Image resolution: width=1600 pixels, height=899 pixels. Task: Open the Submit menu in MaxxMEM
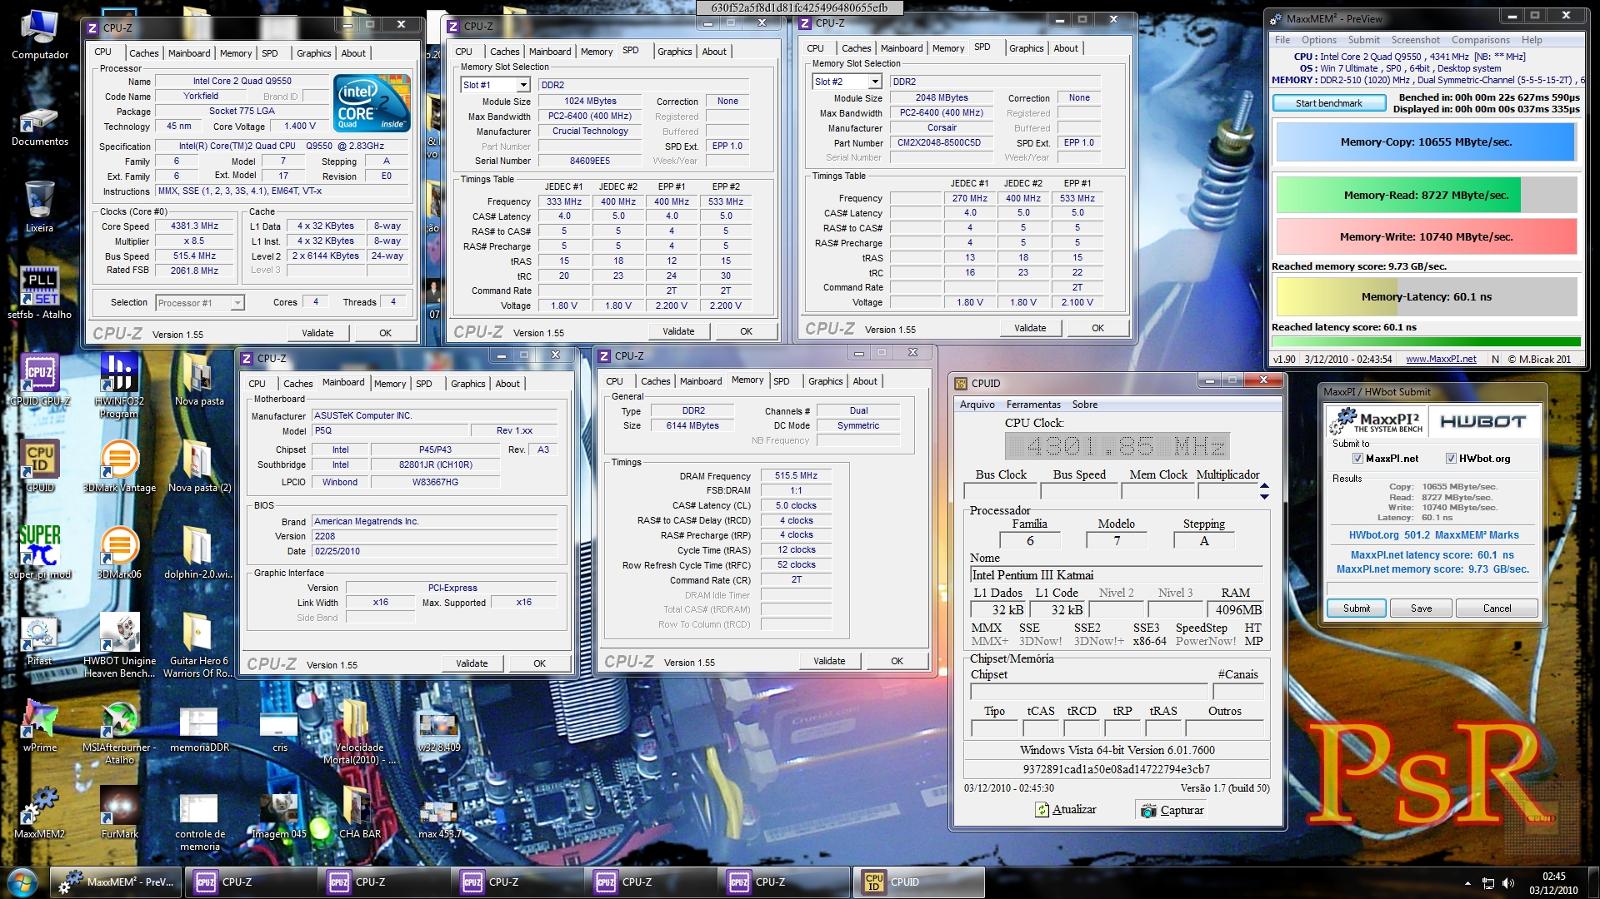point(1363,40)
